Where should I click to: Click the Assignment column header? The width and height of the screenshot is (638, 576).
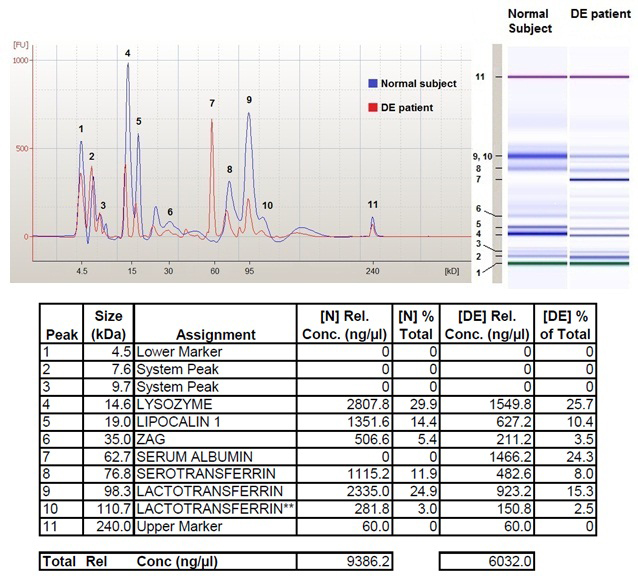[215, 334]
